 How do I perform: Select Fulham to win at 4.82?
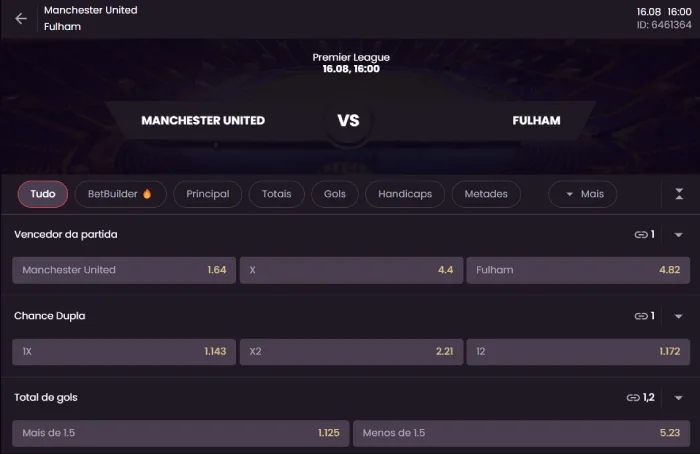coord(577,270)
